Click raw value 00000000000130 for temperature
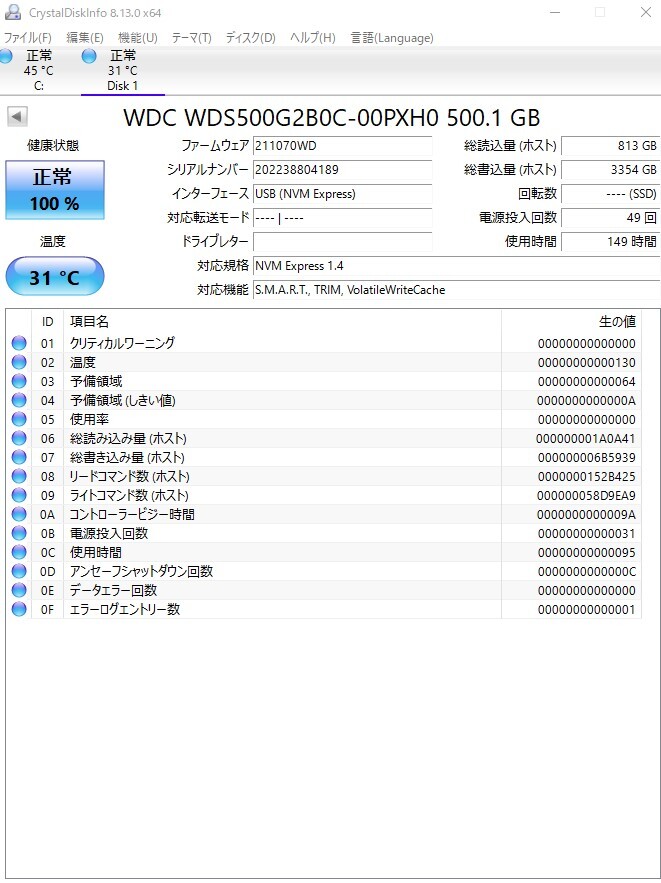The width and height of the screenshot is (661, 883). pos(586,363)
